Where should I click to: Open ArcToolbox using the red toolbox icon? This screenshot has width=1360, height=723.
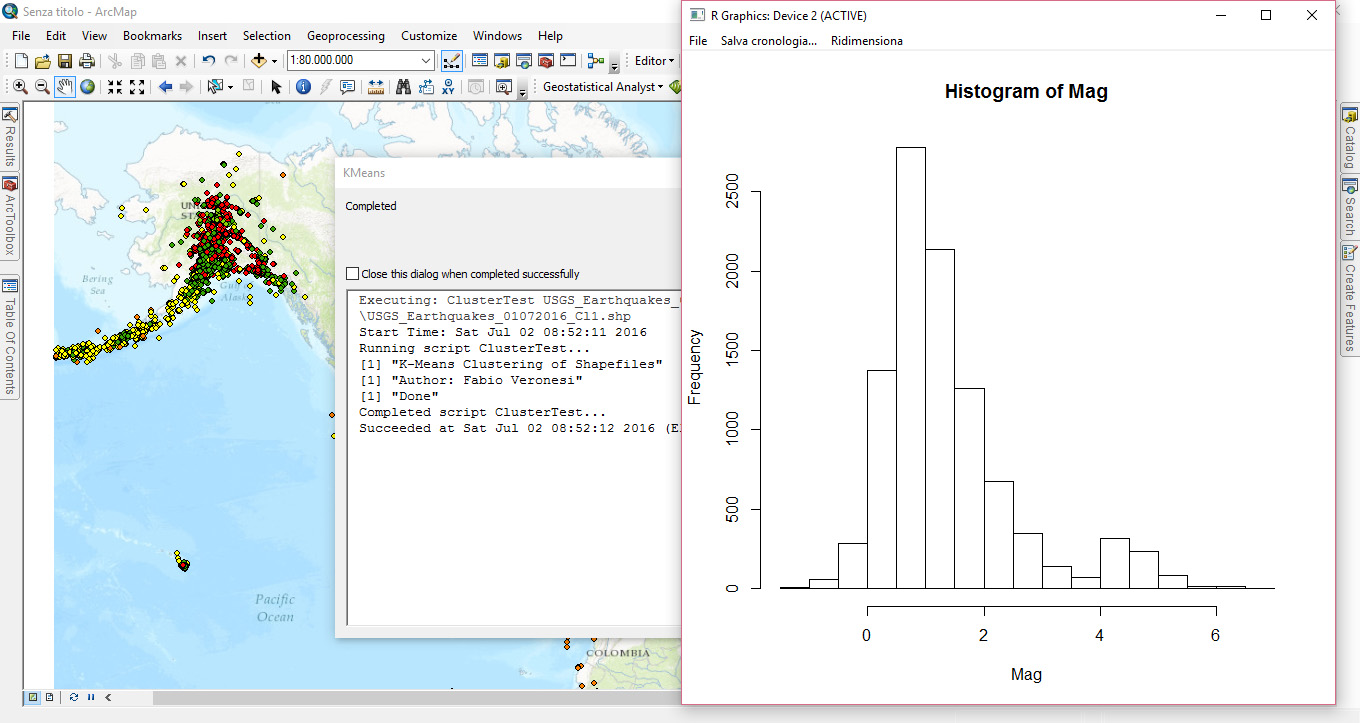(x=545, y=60)
